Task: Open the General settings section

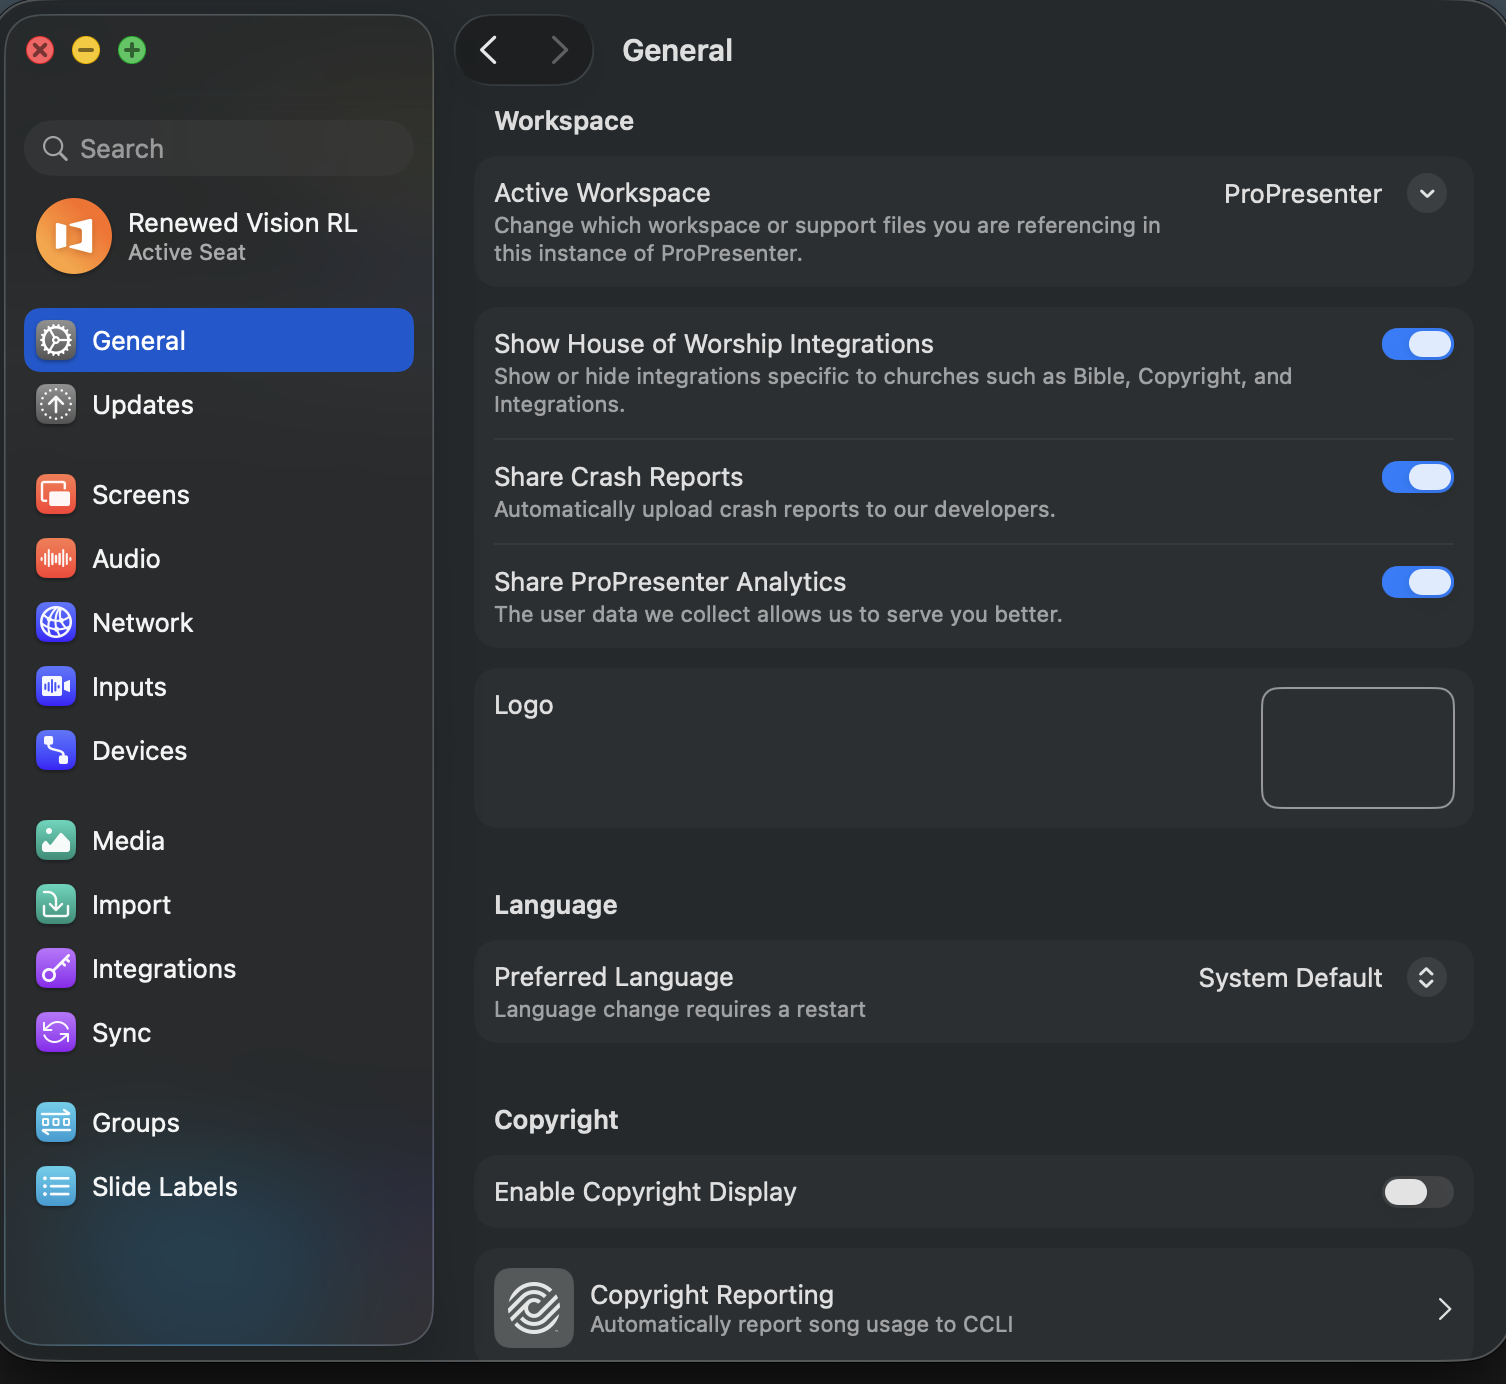Action: click(219, 340)
